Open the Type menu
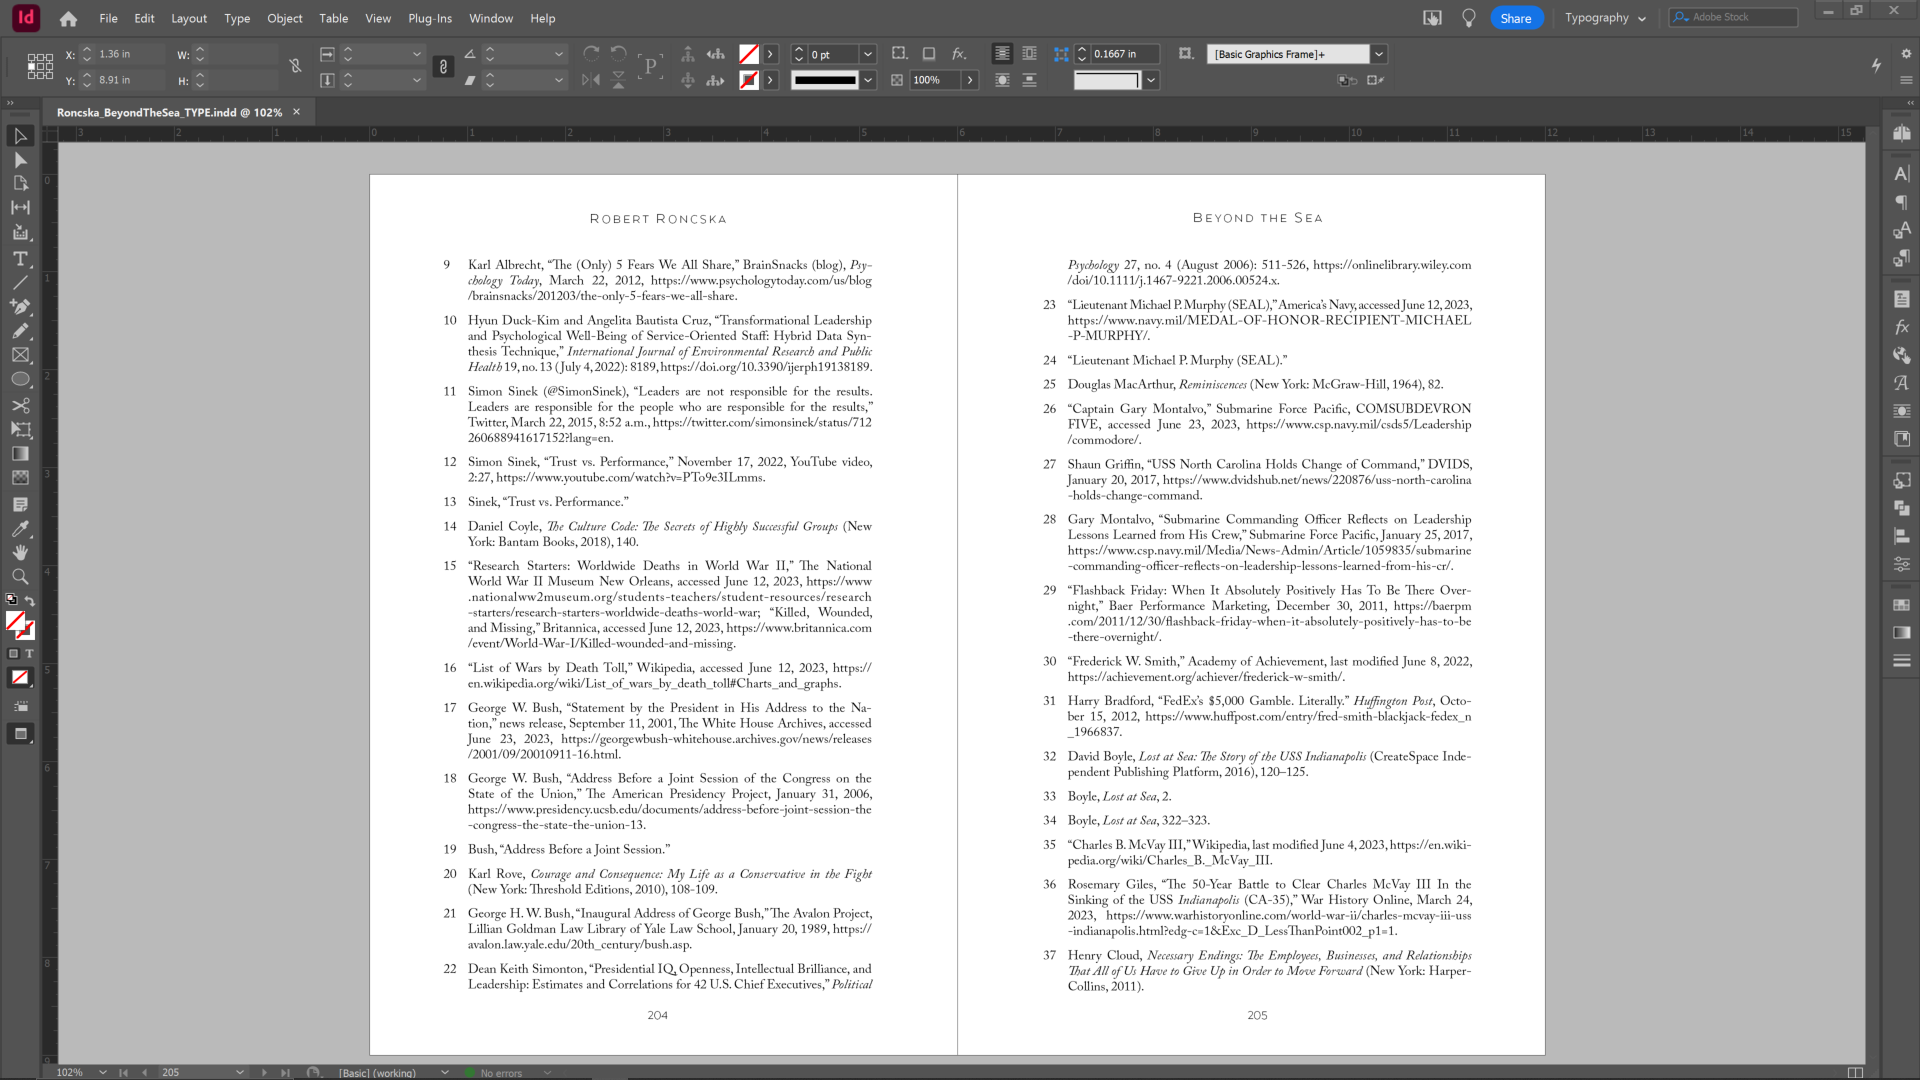The image size is (1920, 1080). tap(237, 18)
